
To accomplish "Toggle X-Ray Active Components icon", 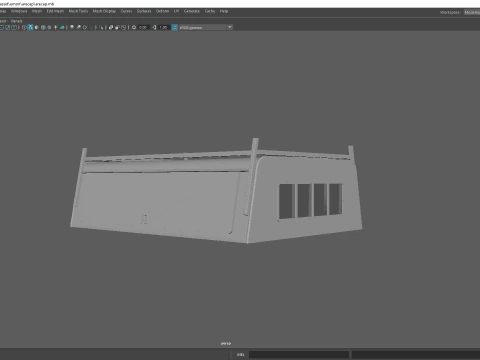I will coord(117,27).
